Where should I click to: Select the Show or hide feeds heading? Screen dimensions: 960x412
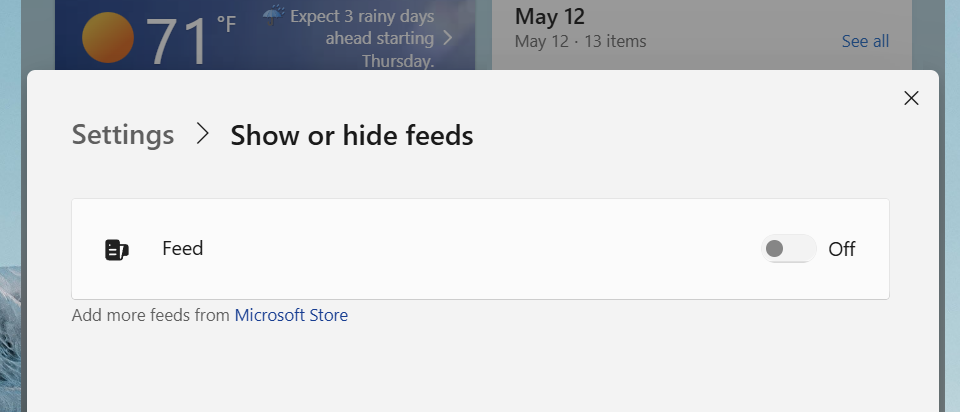click(352, 135)
